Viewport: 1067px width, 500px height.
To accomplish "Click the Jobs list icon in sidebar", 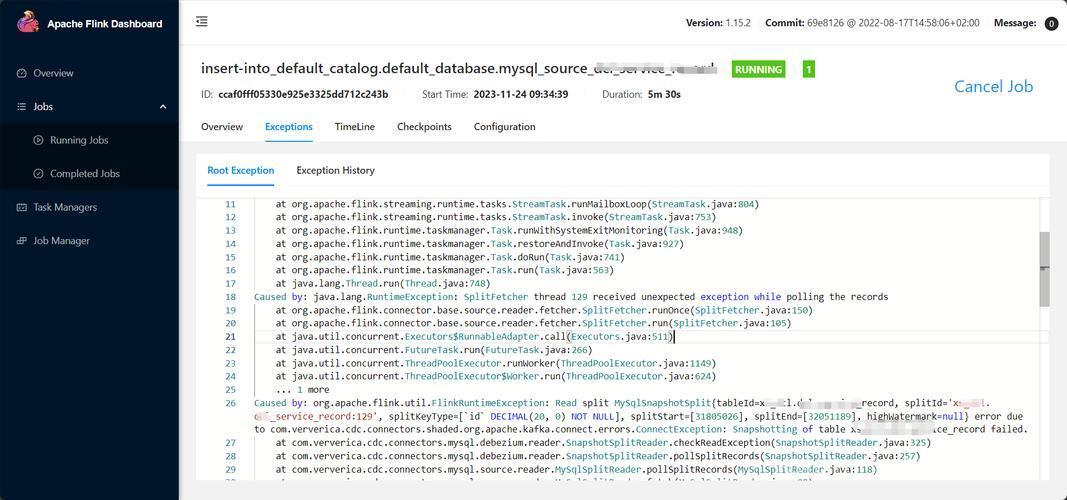I will [x=21, y=107].
